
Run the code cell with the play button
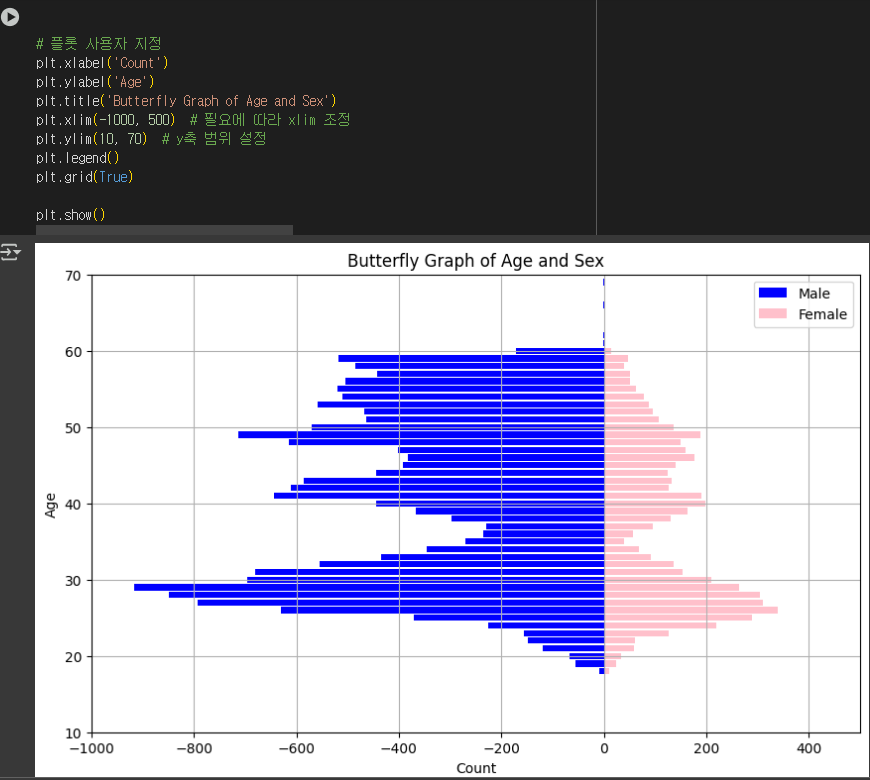(x=9, y=17)
